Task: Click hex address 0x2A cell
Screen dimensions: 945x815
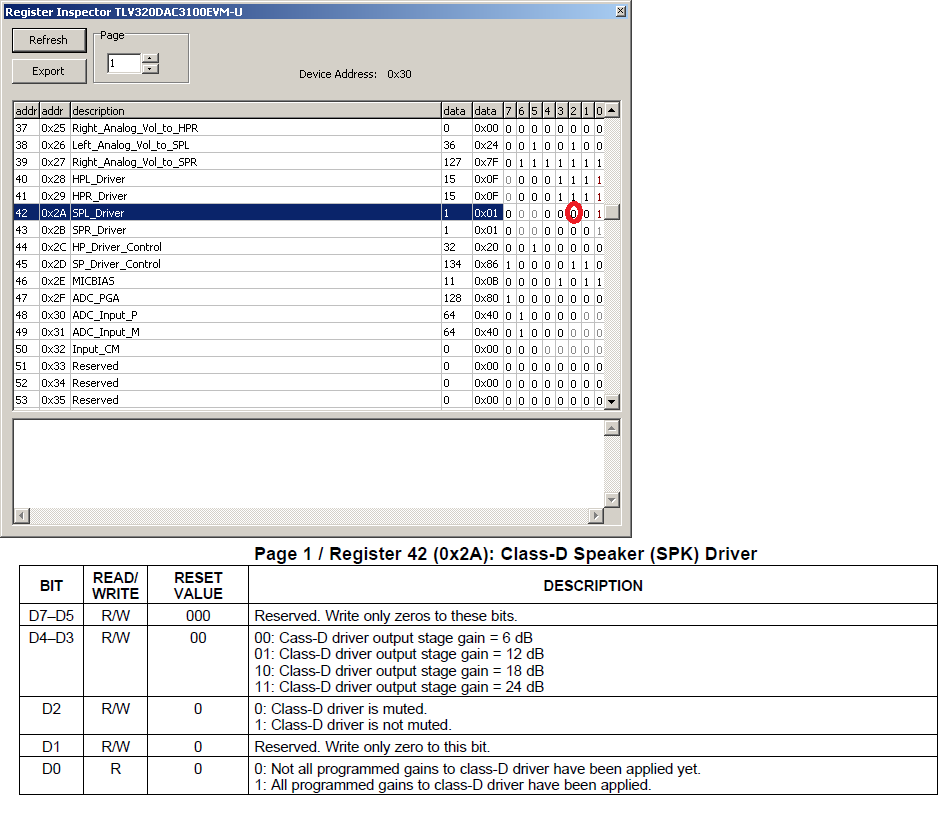Action: [54, 213]
